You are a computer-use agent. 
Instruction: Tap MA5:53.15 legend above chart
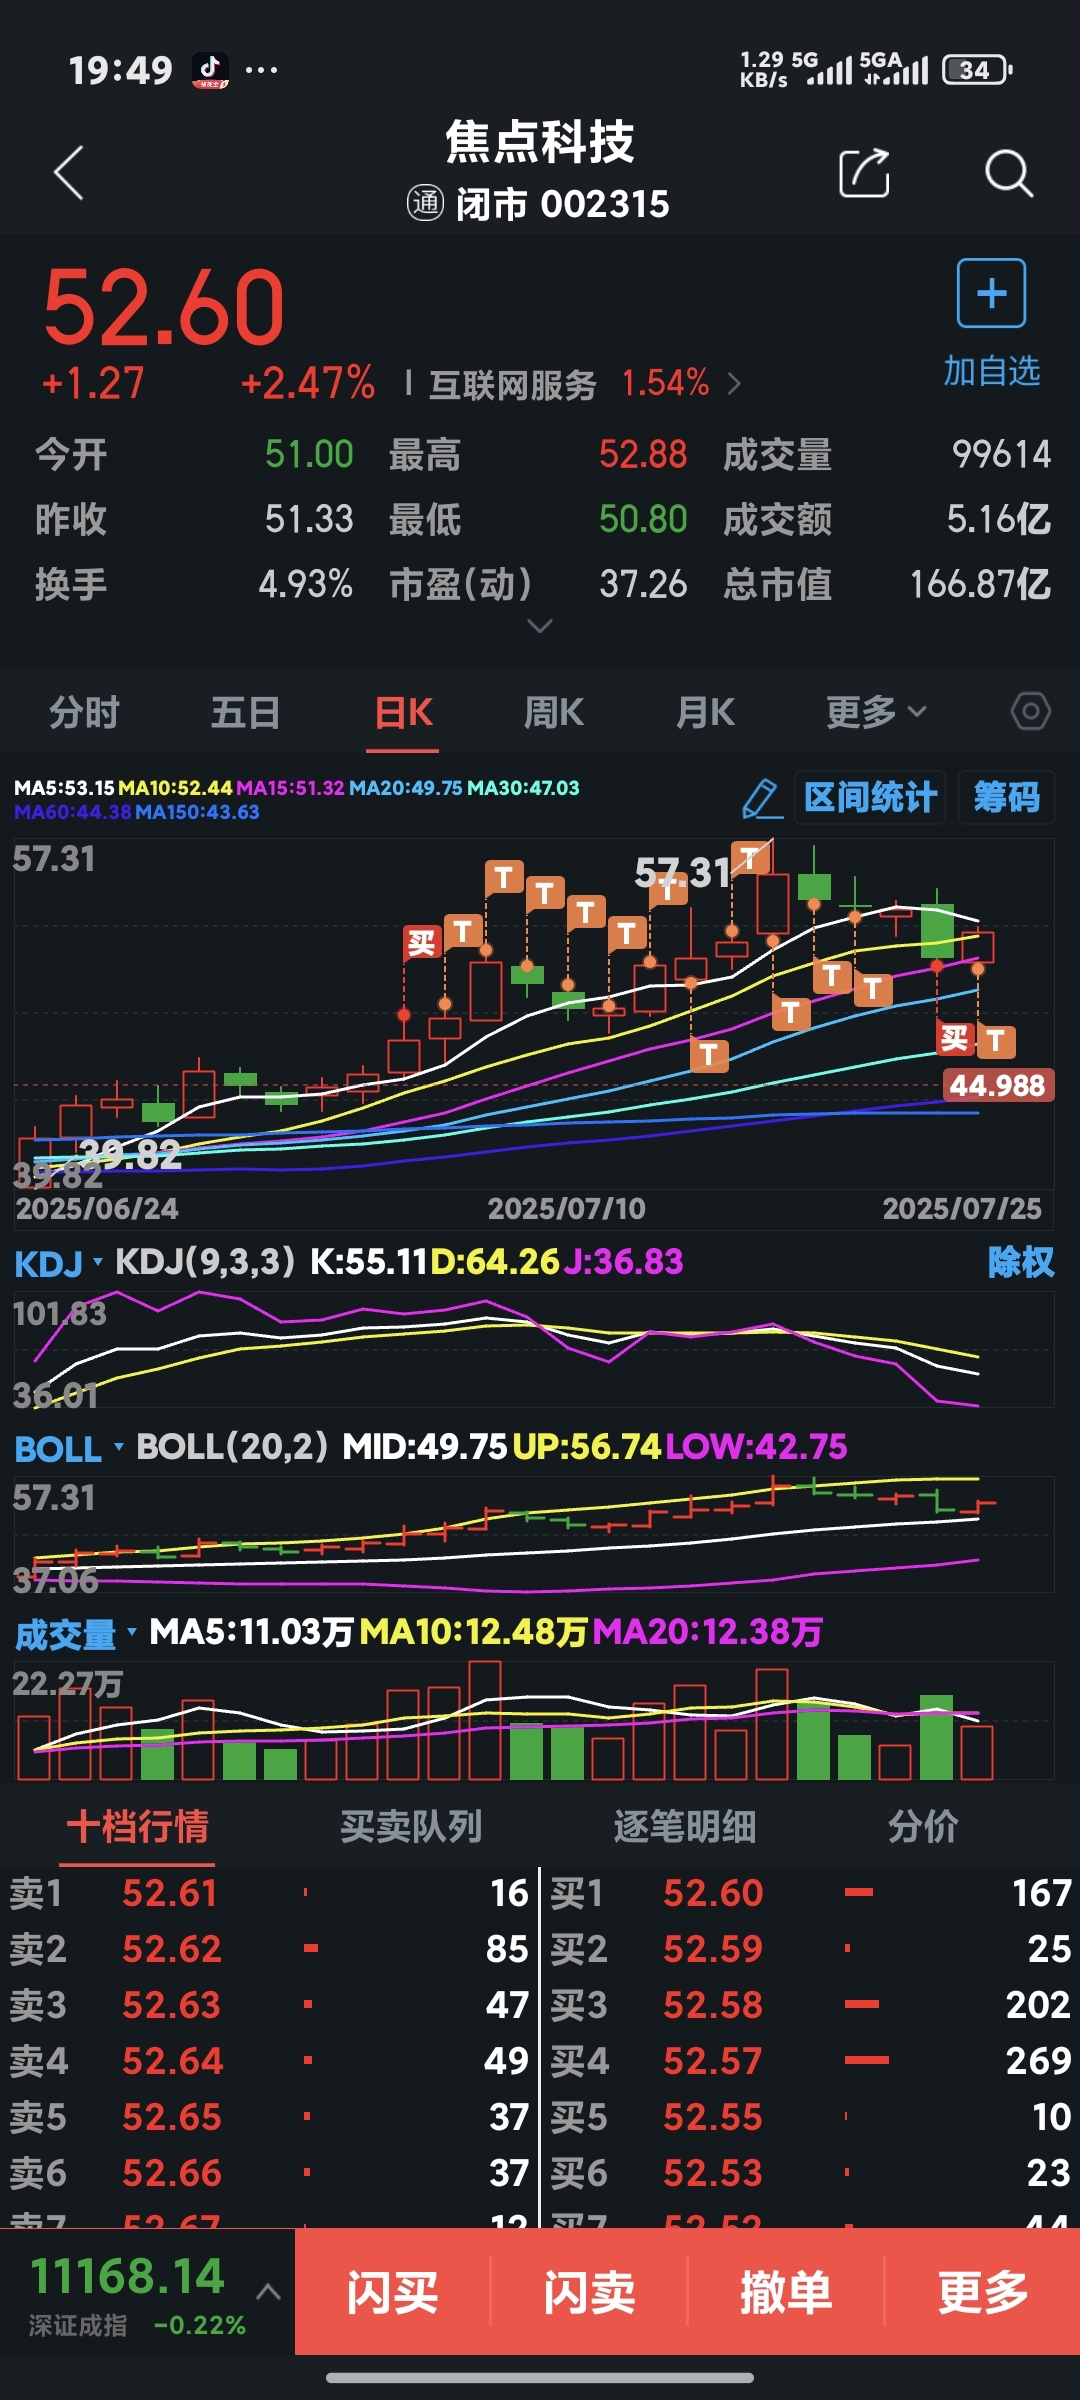click(64, 788)
